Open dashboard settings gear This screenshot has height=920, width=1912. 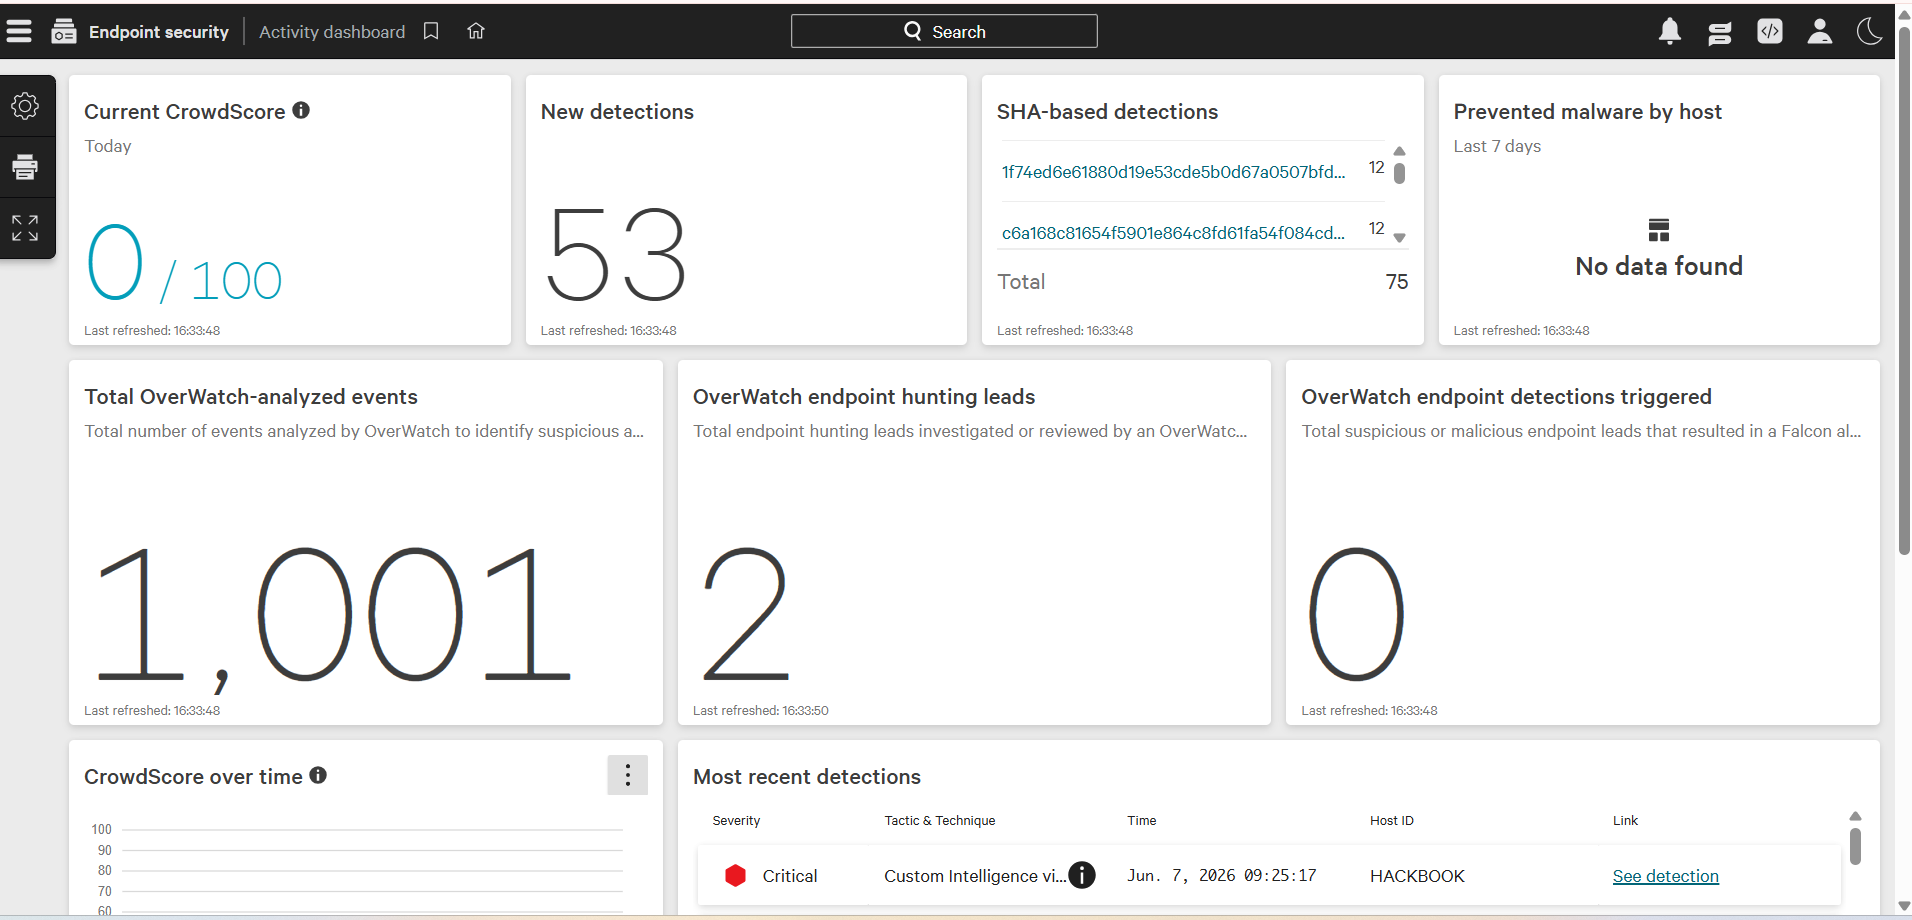[25, 106]
